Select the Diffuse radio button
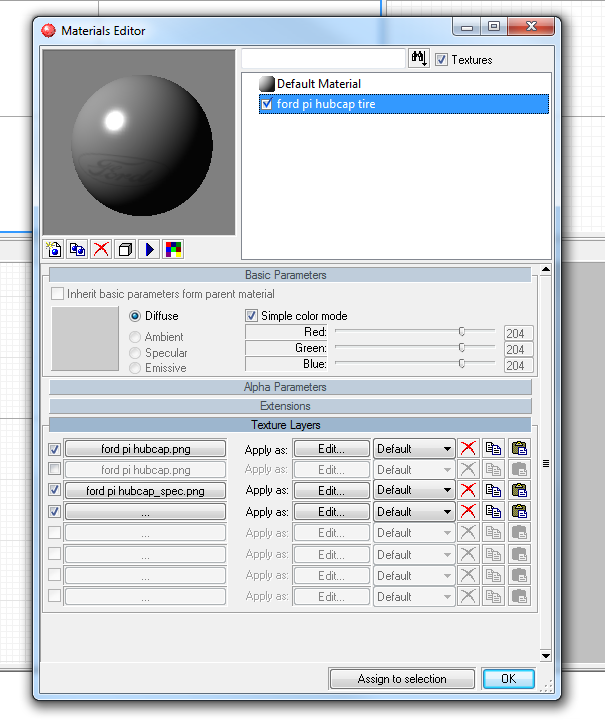 pyautogui.click(x=136, y=316)
